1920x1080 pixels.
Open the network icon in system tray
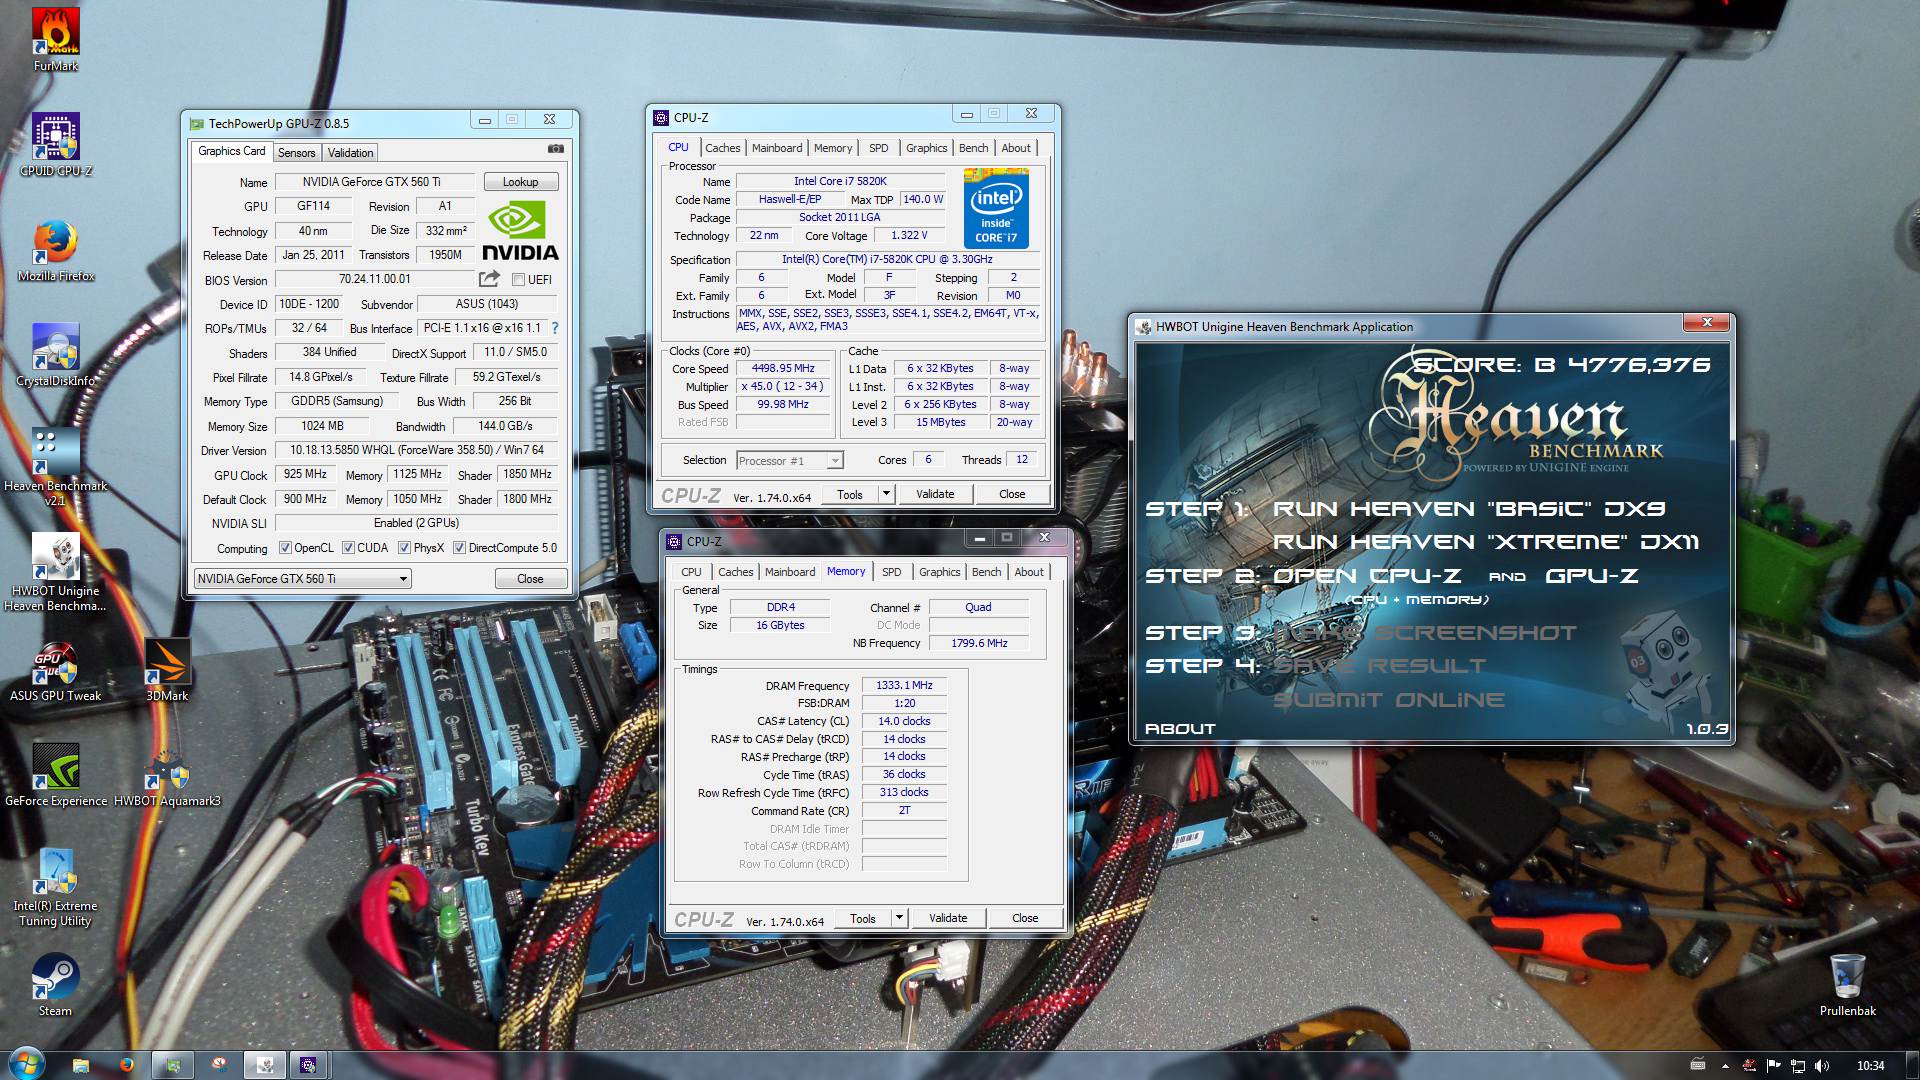1797,1066
